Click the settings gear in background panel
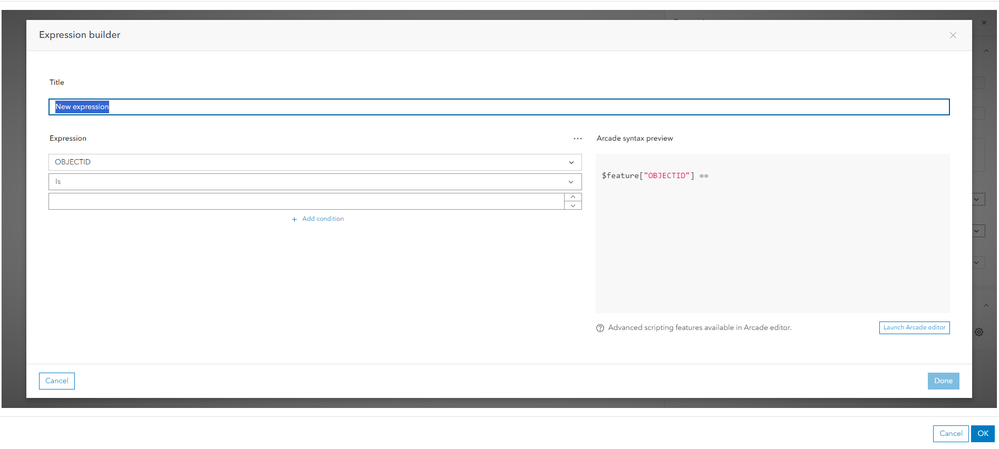This screenshot has height=449, width=999. pos(979,332)
